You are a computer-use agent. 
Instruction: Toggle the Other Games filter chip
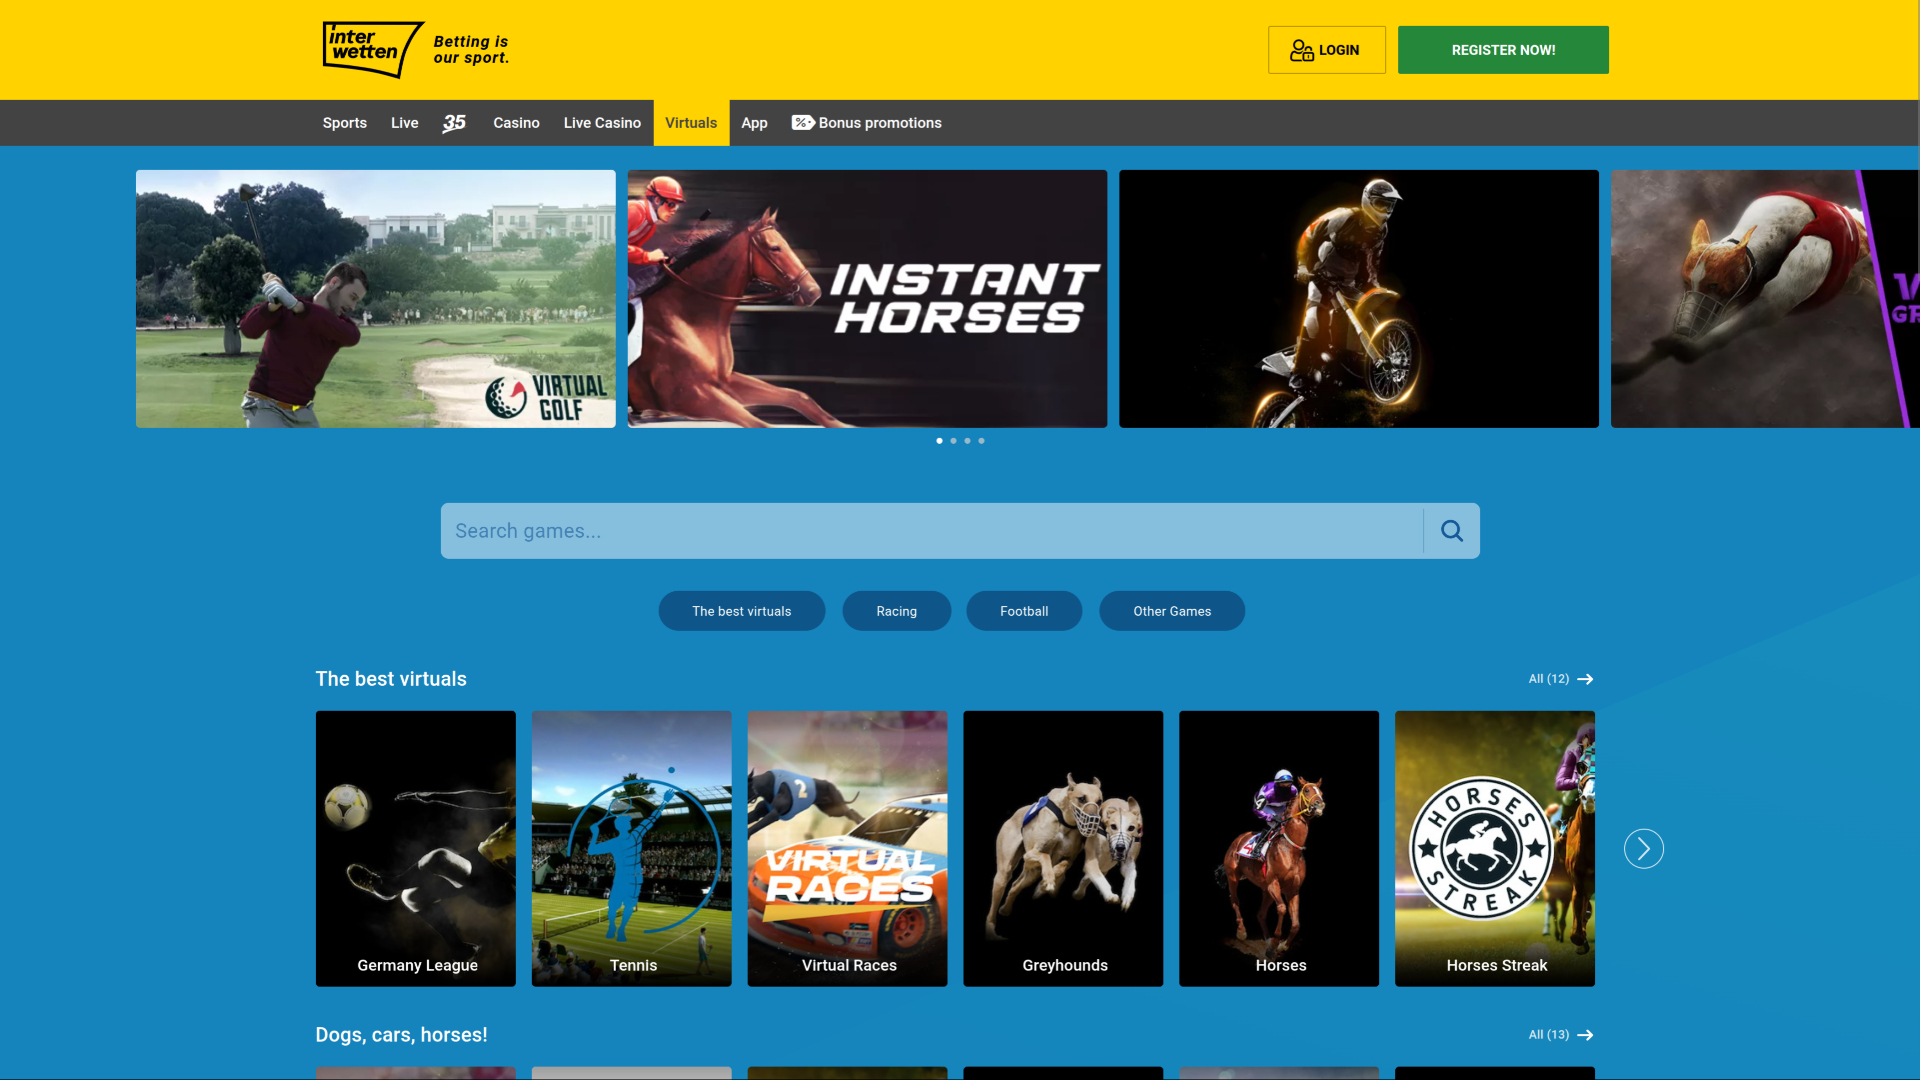click(1171, 611)
